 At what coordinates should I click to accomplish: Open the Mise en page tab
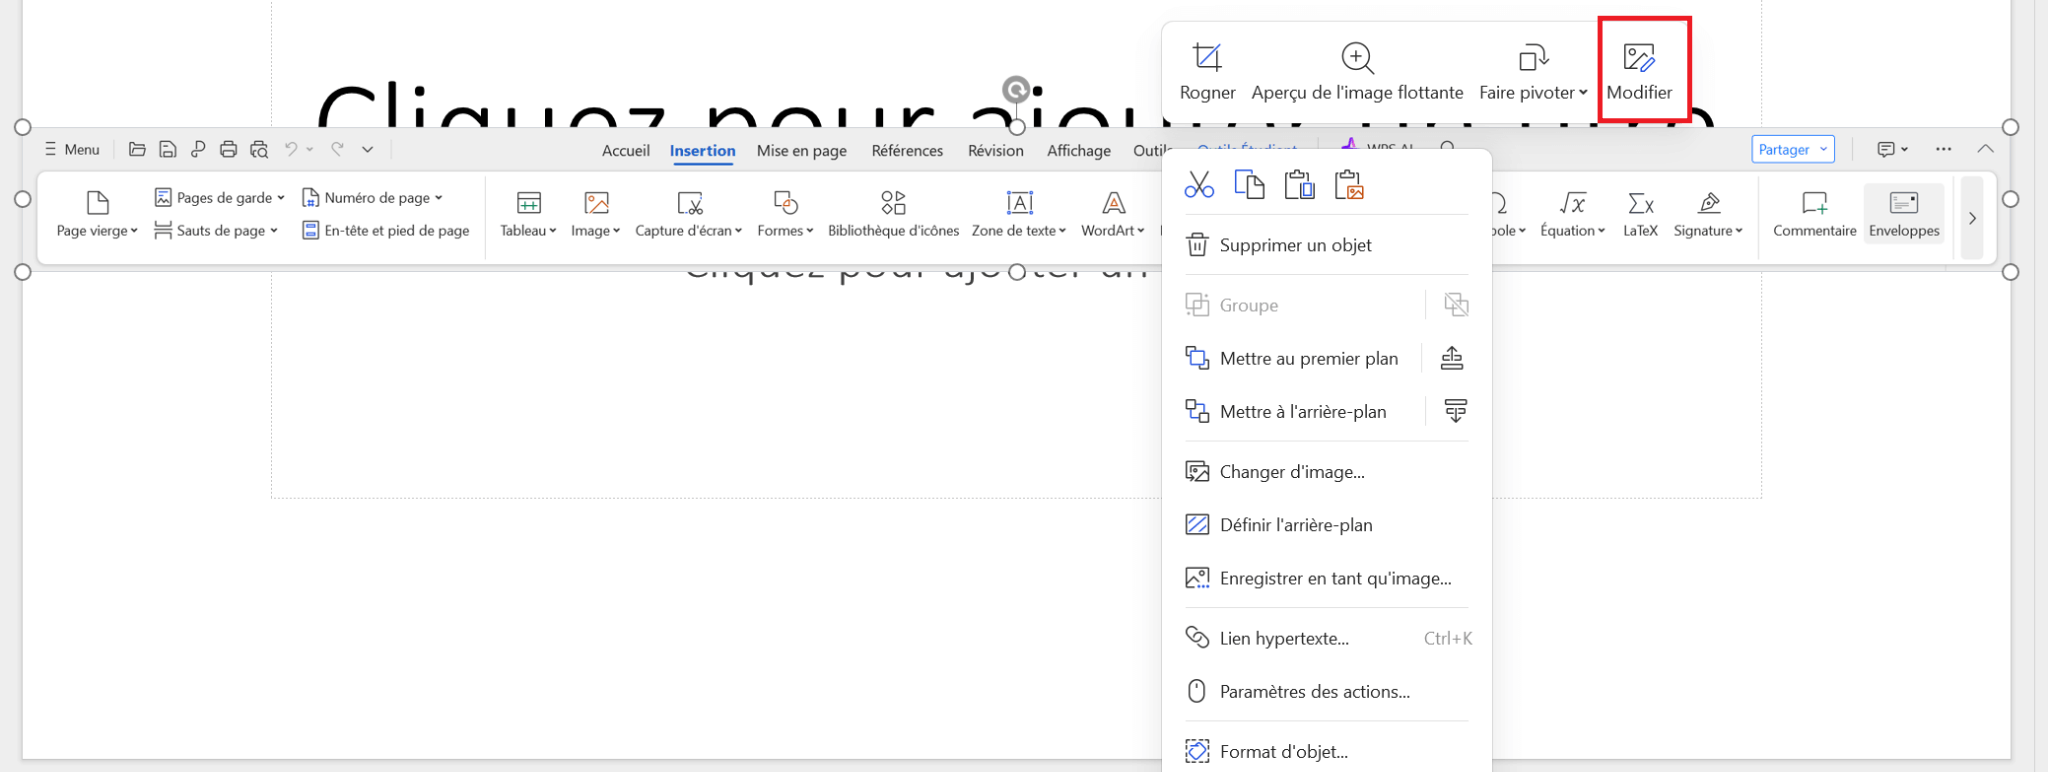[802, 150]
